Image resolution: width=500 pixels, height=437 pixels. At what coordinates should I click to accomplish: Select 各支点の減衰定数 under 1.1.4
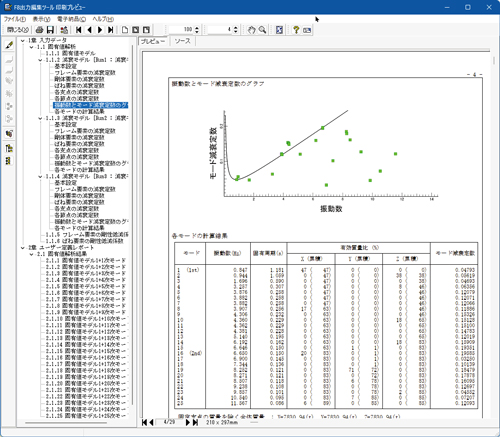pos(77,209)
